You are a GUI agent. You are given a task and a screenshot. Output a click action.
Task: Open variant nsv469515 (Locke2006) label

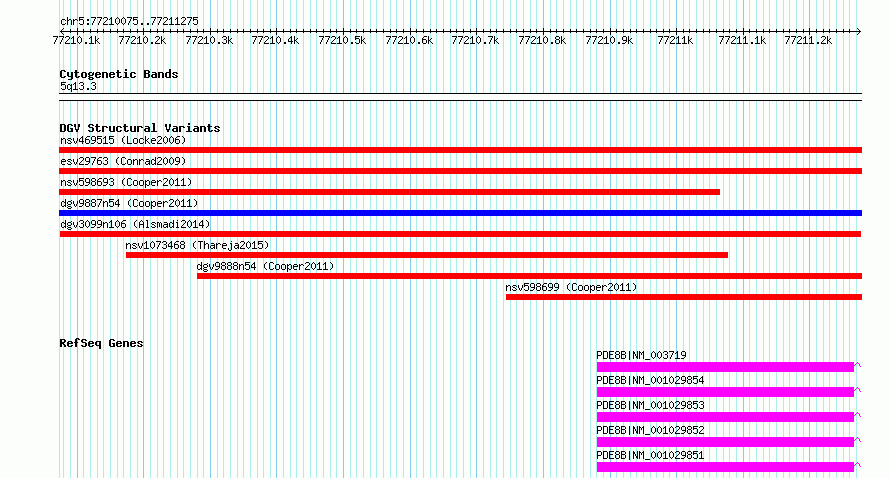pyautogui.click(x=123, y=140)
